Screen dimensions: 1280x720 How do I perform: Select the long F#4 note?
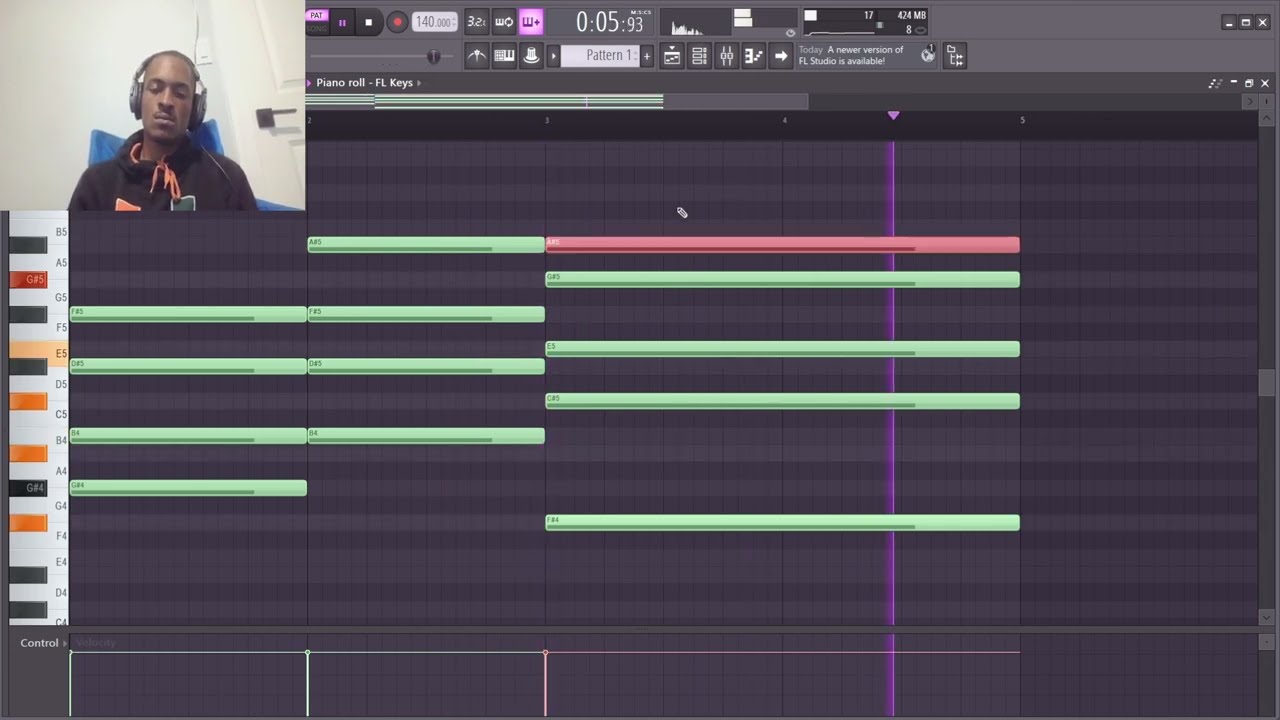pyautogui.click(x=782, y=523)
